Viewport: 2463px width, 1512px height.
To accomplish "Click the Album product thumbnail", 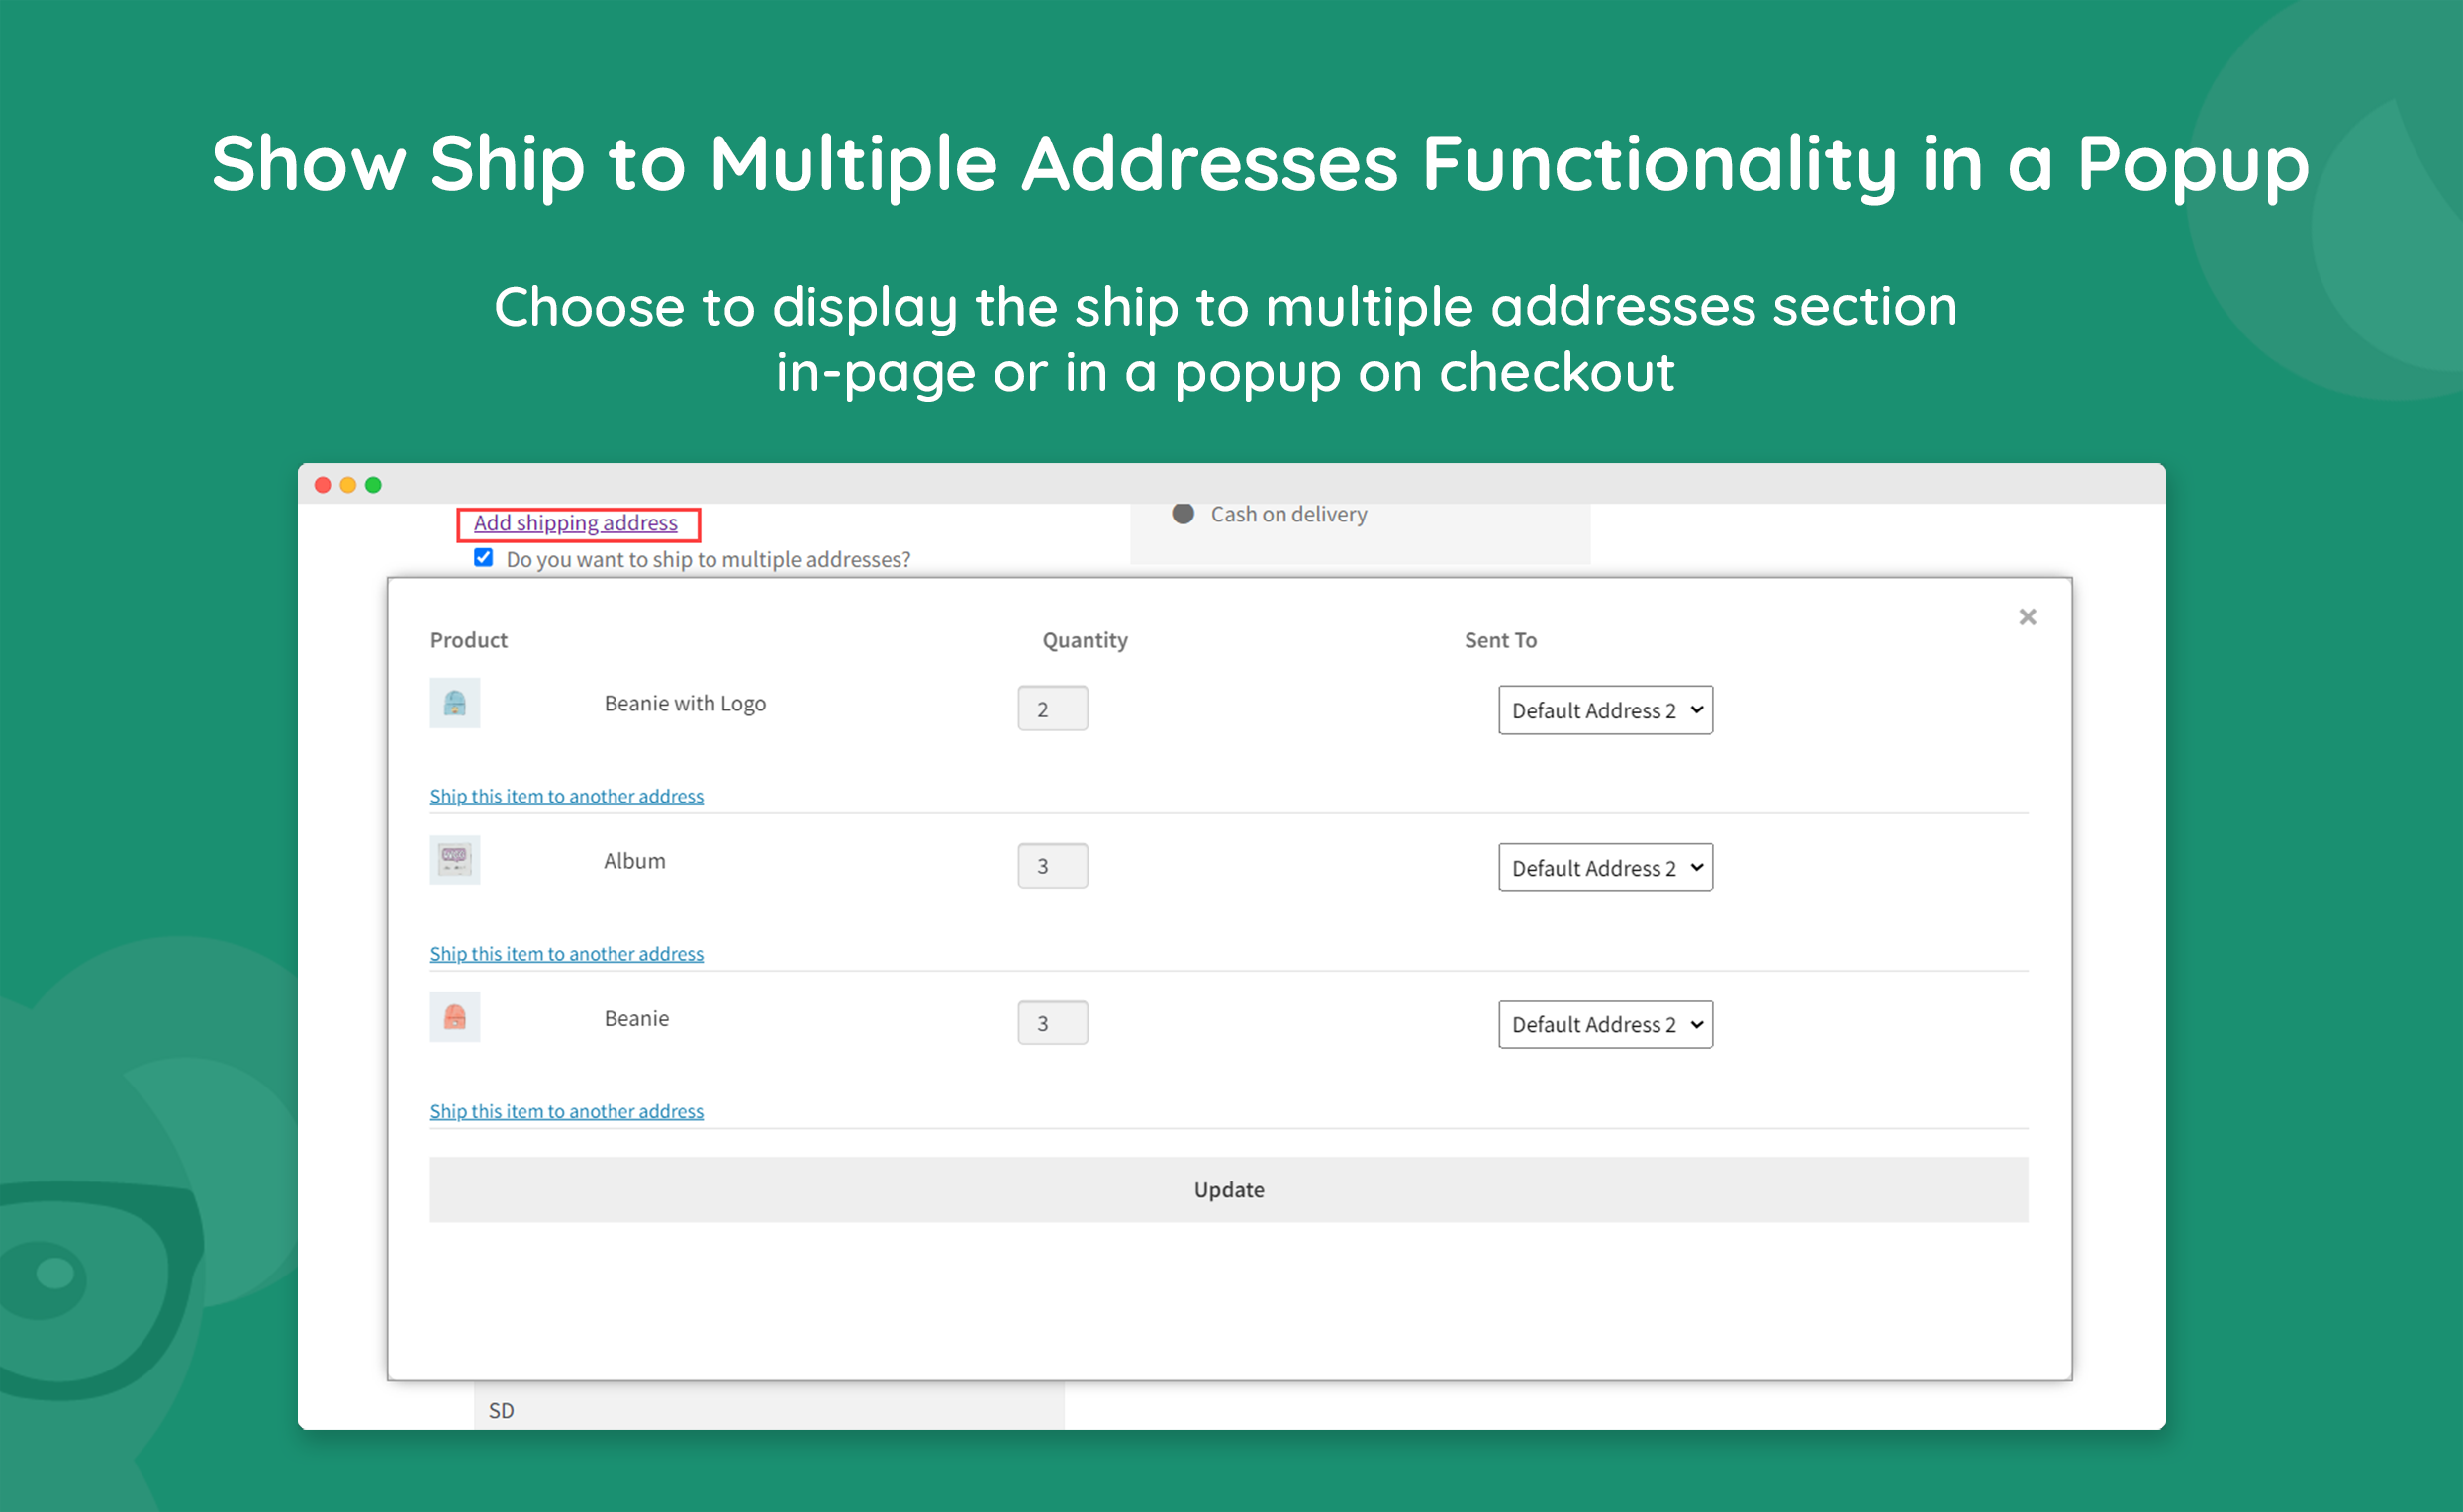I will click(455, 860).
